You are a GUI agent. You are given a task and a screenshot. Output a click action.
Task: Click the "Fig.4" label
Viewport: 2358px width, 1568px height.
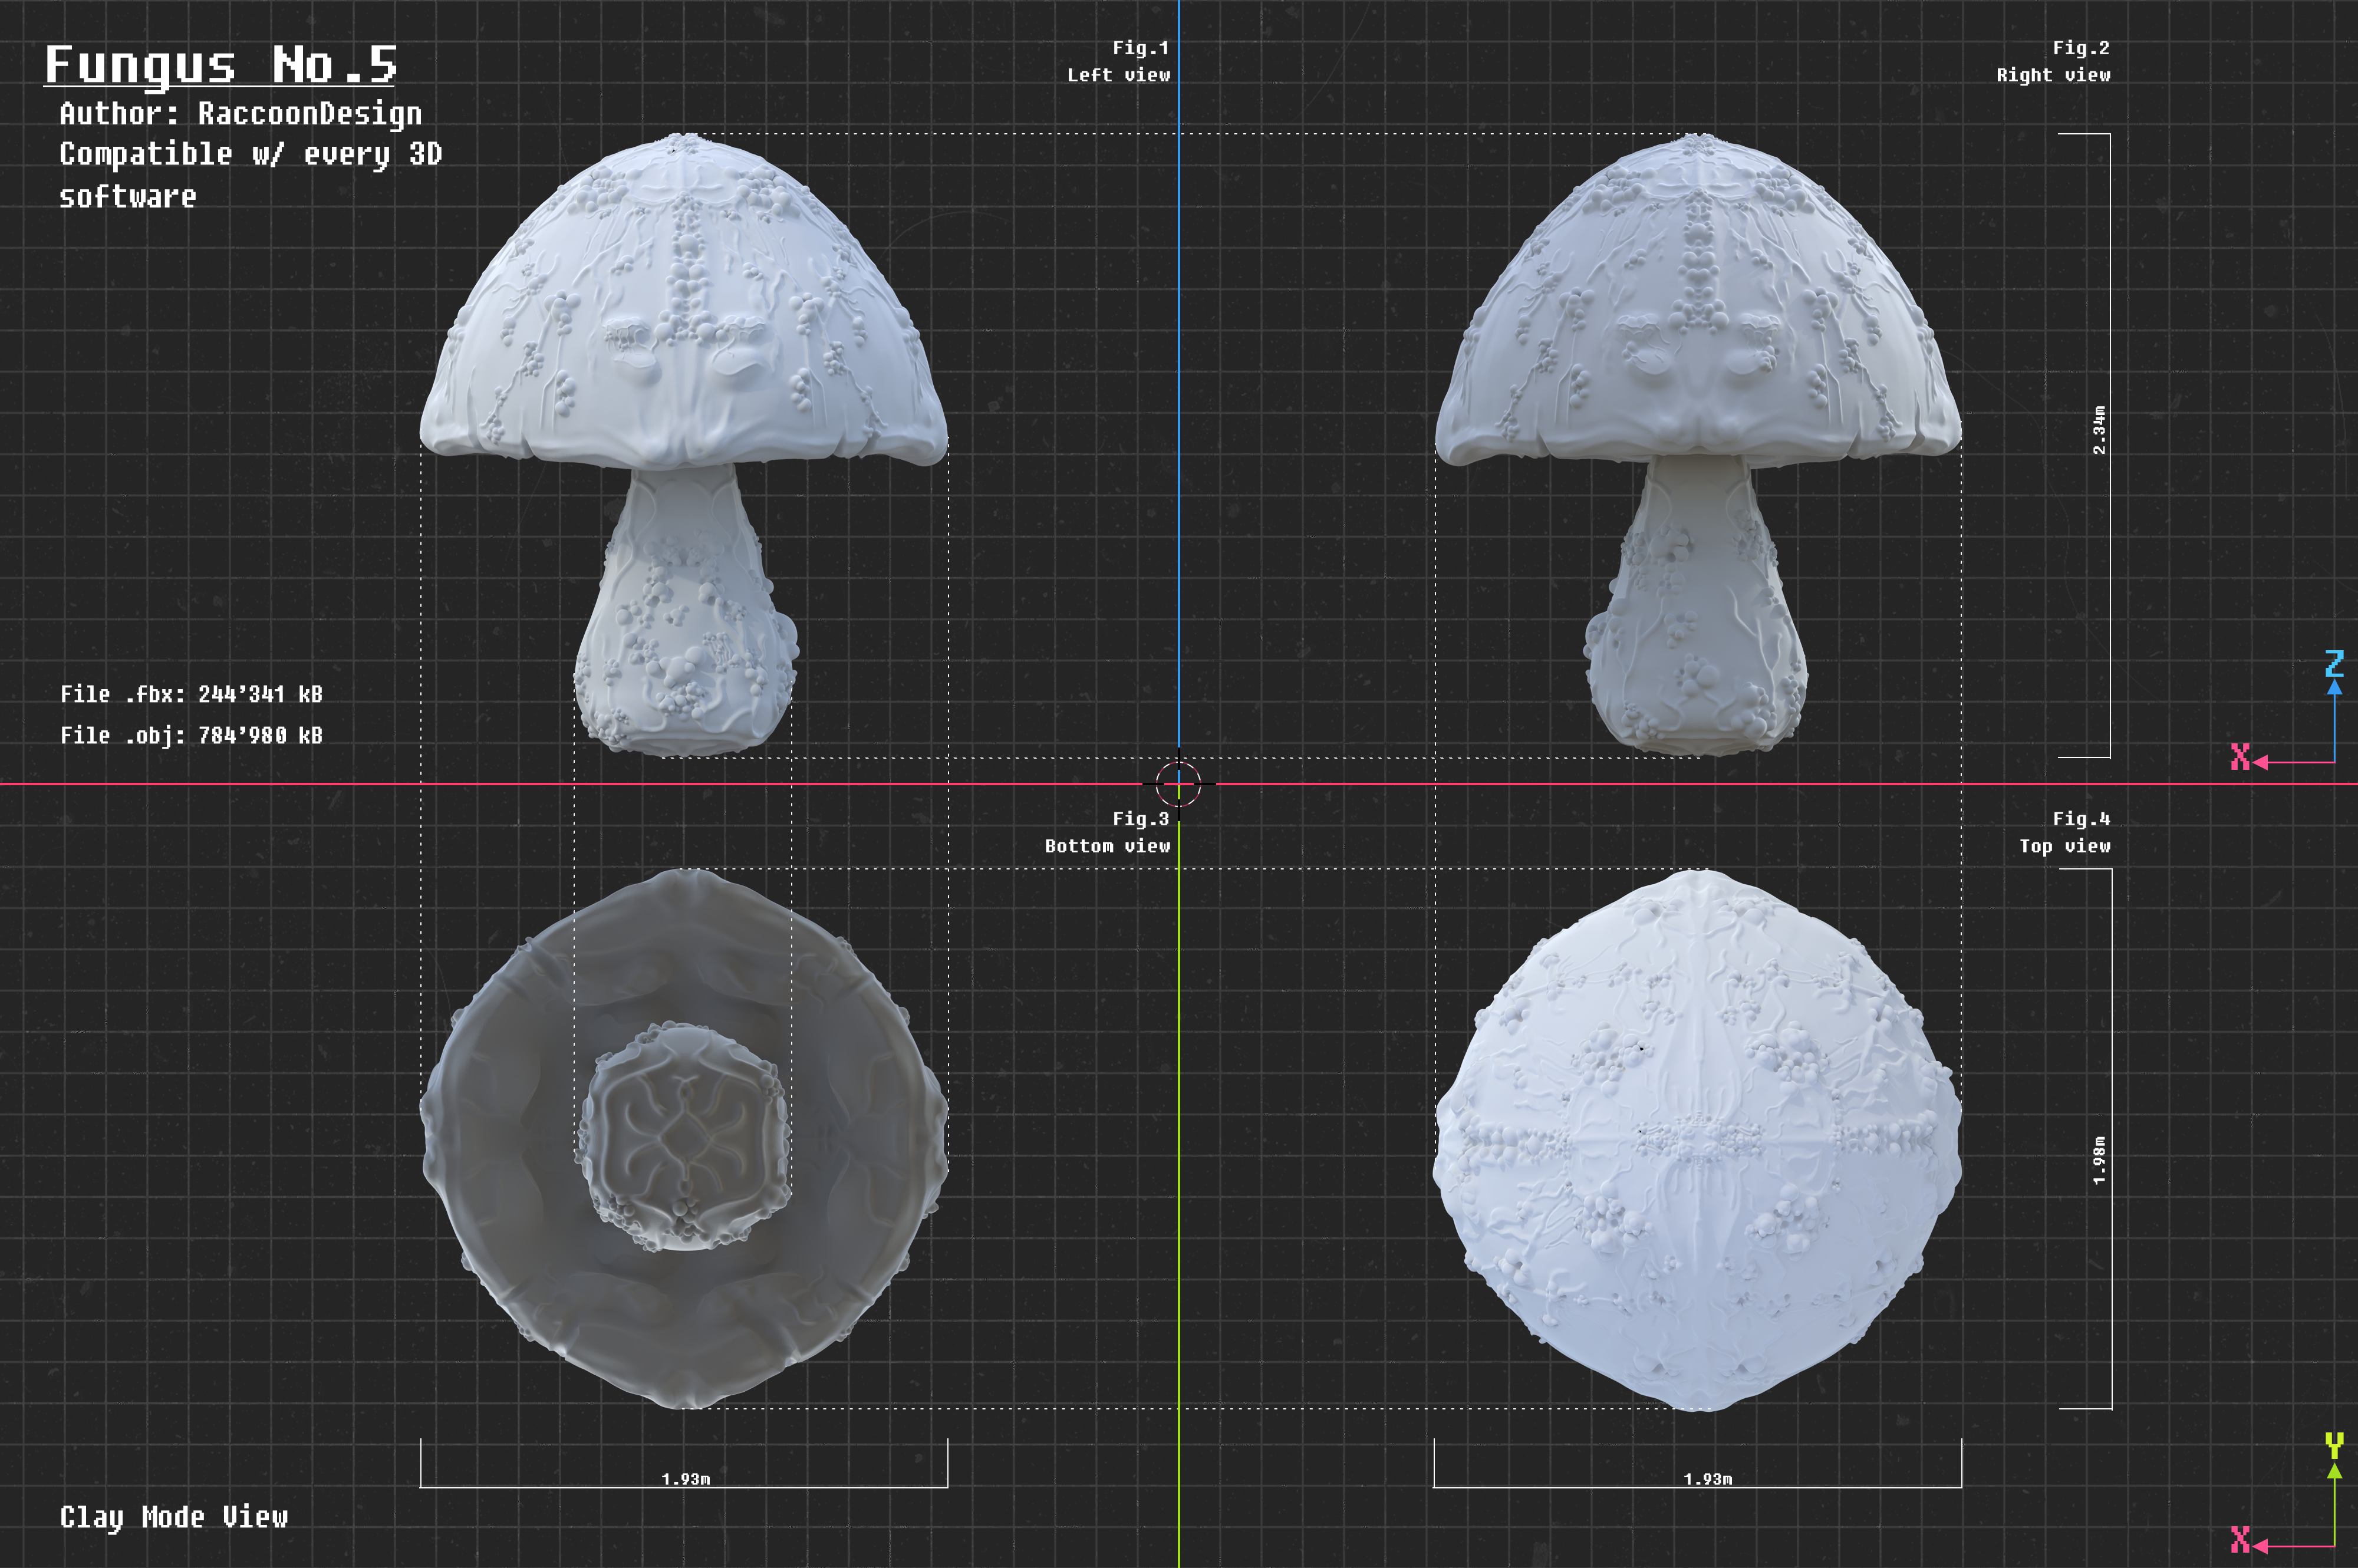pos(2081,819)
